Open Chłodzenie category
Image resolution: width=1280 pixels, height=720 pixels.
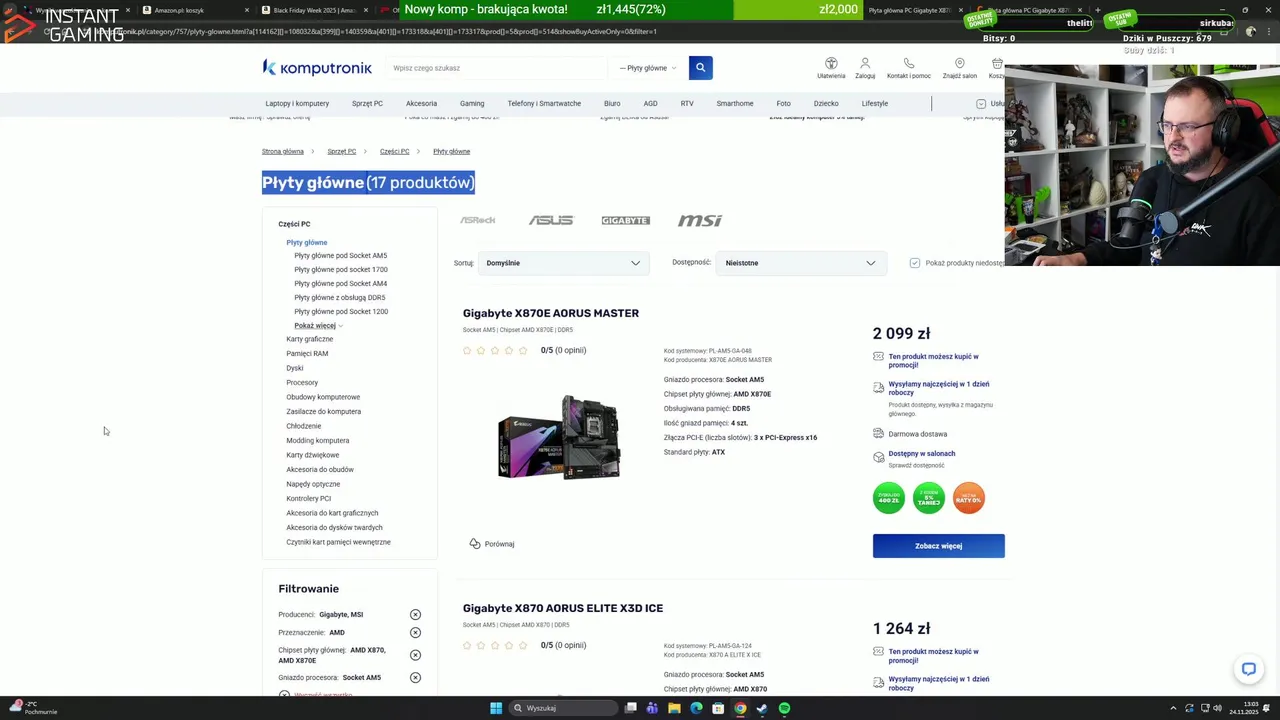click(x=304, y=426)
